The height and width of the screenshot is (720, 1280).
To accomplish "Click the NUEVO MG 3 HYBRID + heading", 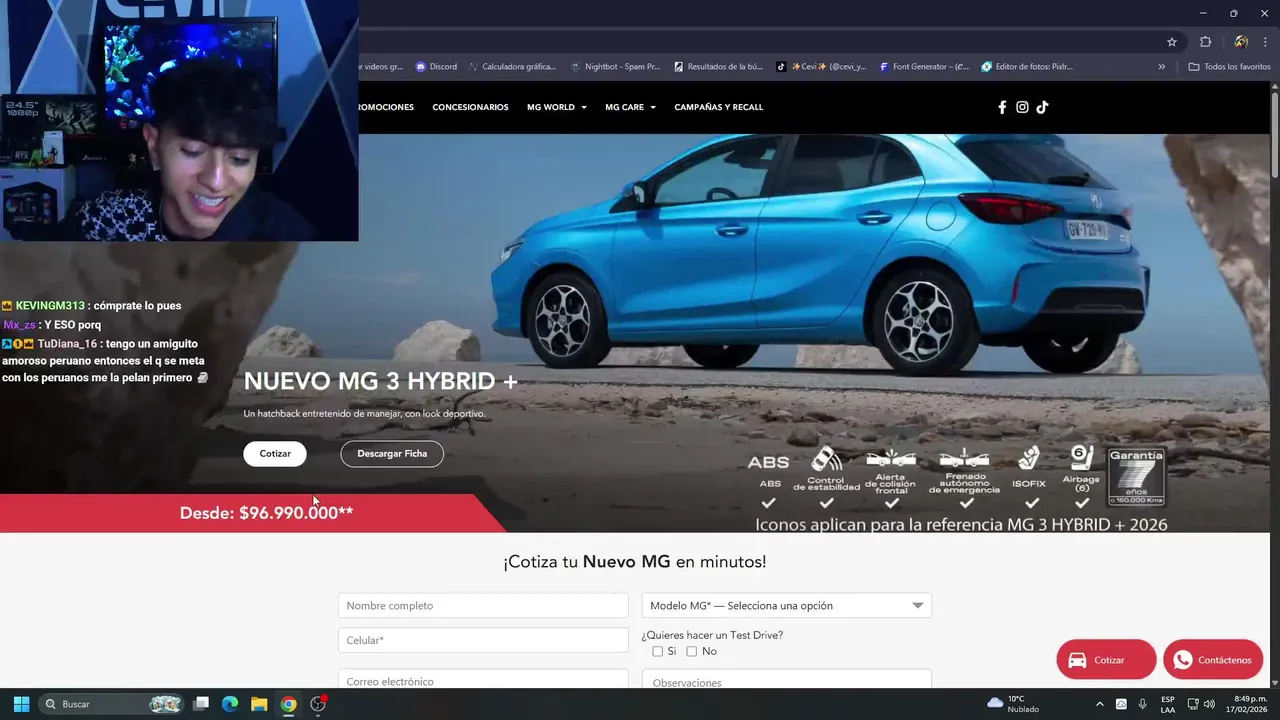I will coord(380,382).
